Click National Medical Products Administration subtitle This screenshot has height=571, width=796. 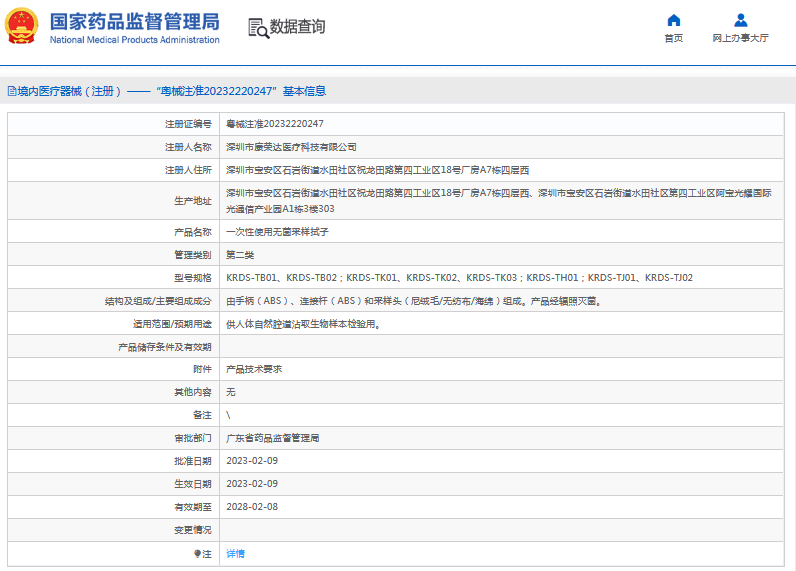click(x=135, y=40)
